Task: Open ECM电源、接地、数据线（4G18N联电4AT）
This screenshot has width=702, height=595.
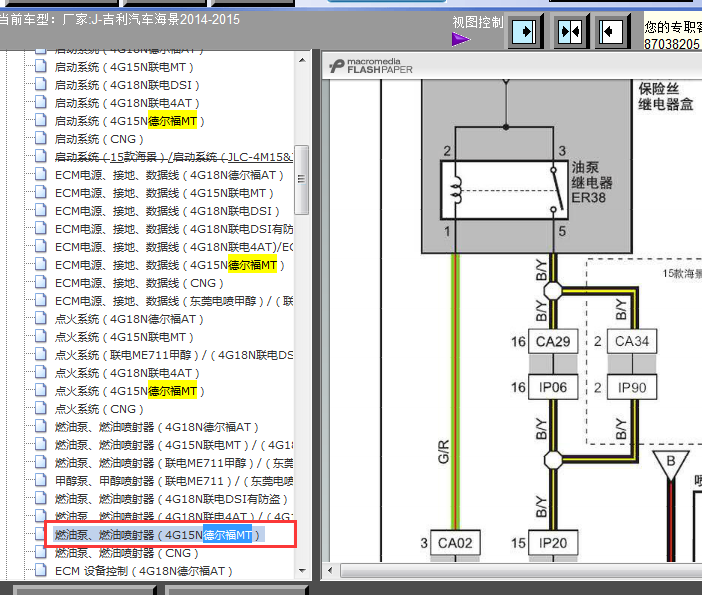Action: (173, 247)
